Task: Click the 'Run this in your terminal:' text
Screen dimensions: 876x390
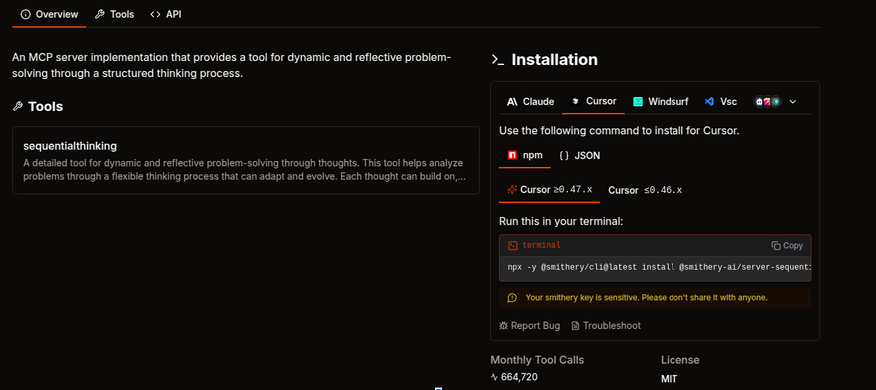Action: click(x=561, y=222)
